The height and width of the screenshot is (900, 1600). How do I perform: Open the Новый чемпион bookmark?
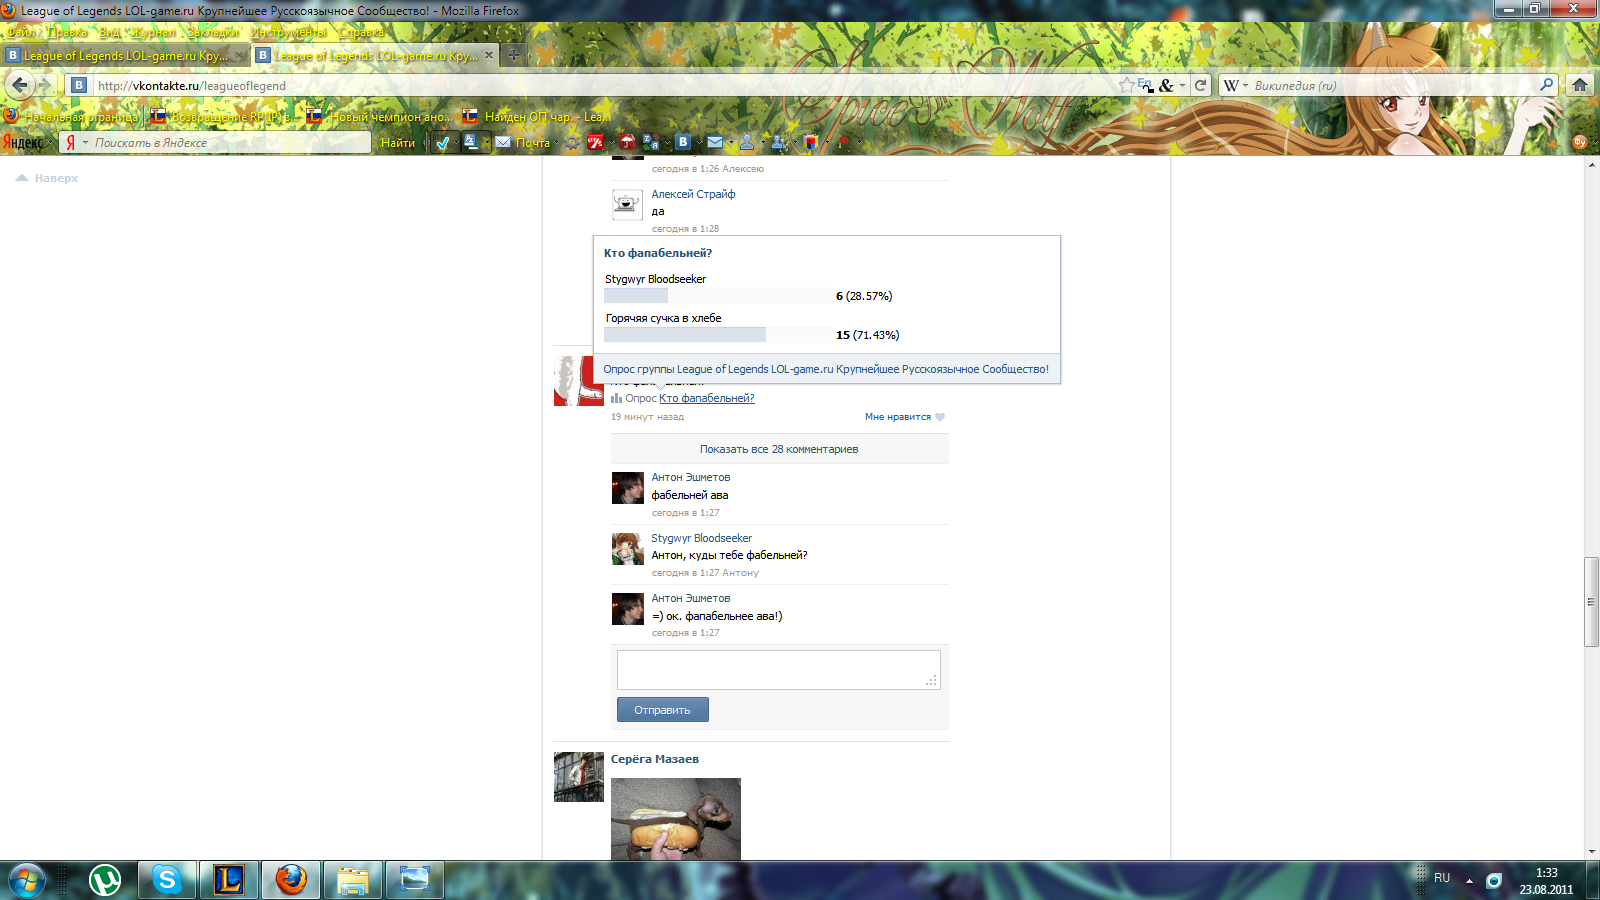click(379, 117)
